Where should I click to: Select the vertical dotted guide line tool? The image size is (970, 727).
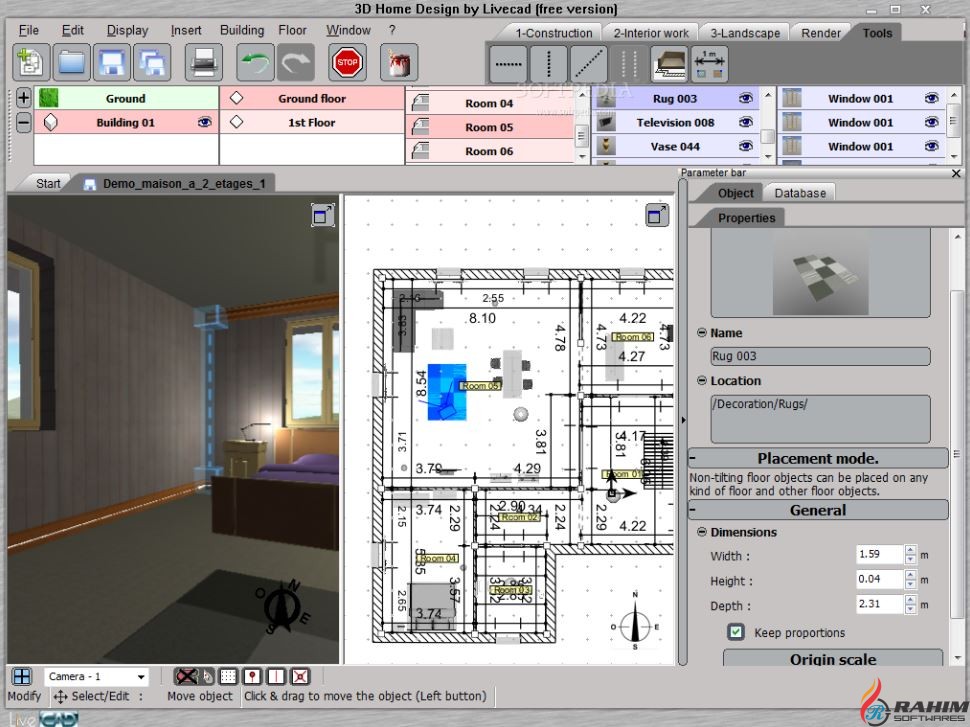click(x=549, y=64)
